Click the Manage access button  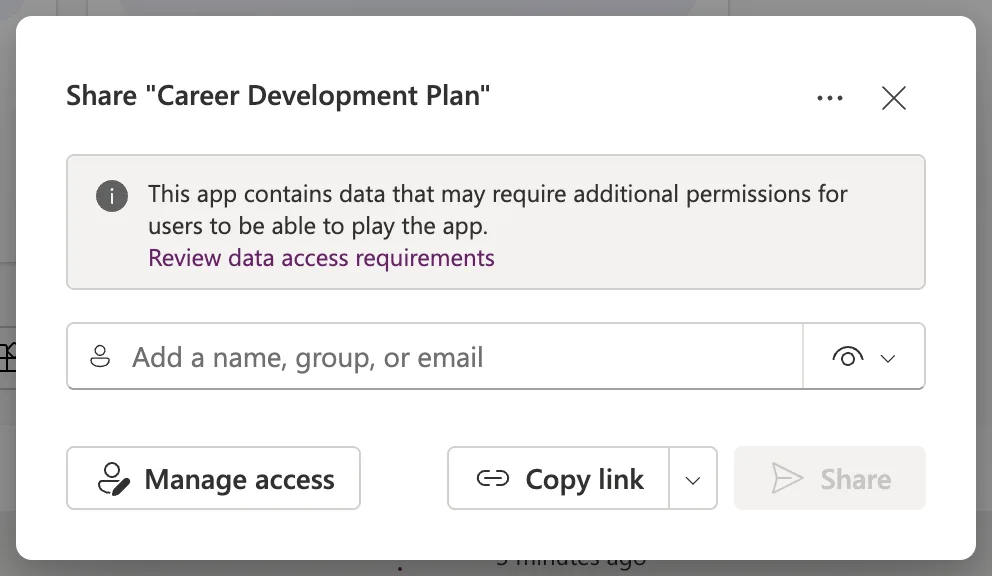click(x=213, y=479)
